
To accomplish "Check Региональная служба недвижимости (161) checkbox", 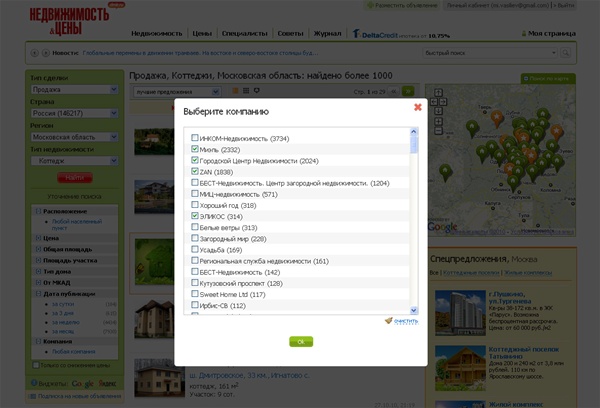I will 195,260.
